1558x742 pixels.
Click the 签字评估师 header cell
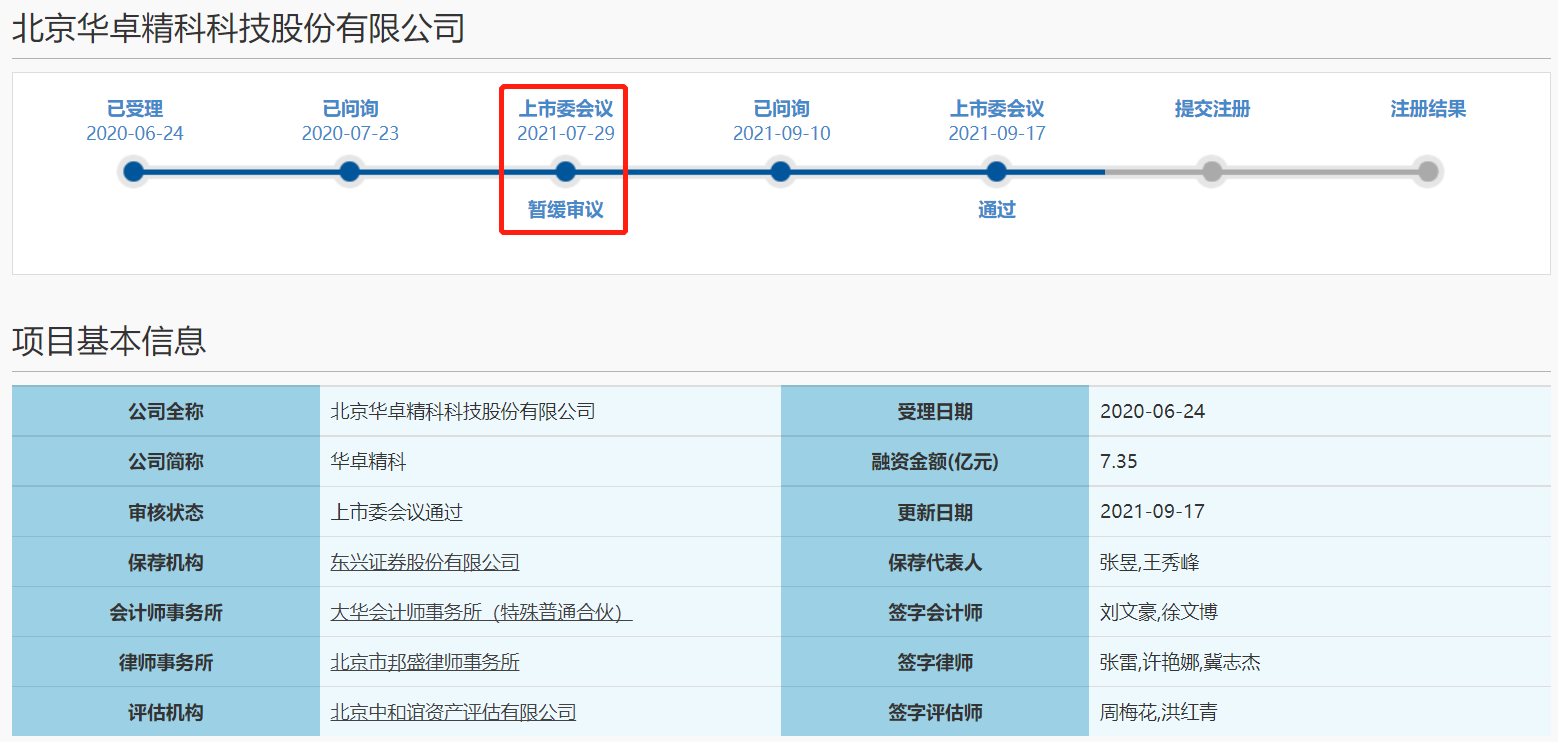point(935,712)
